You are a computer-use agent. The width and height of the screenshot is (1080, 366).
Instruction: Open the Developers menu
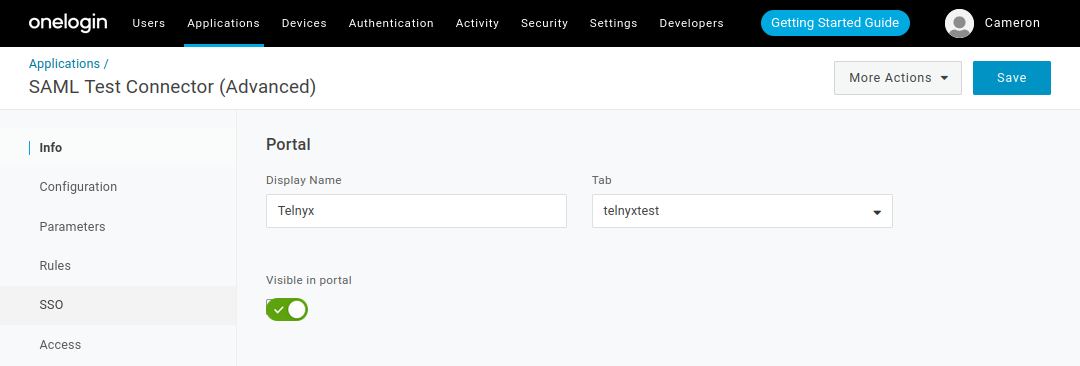pyautogui.click(x=692, y=23)
